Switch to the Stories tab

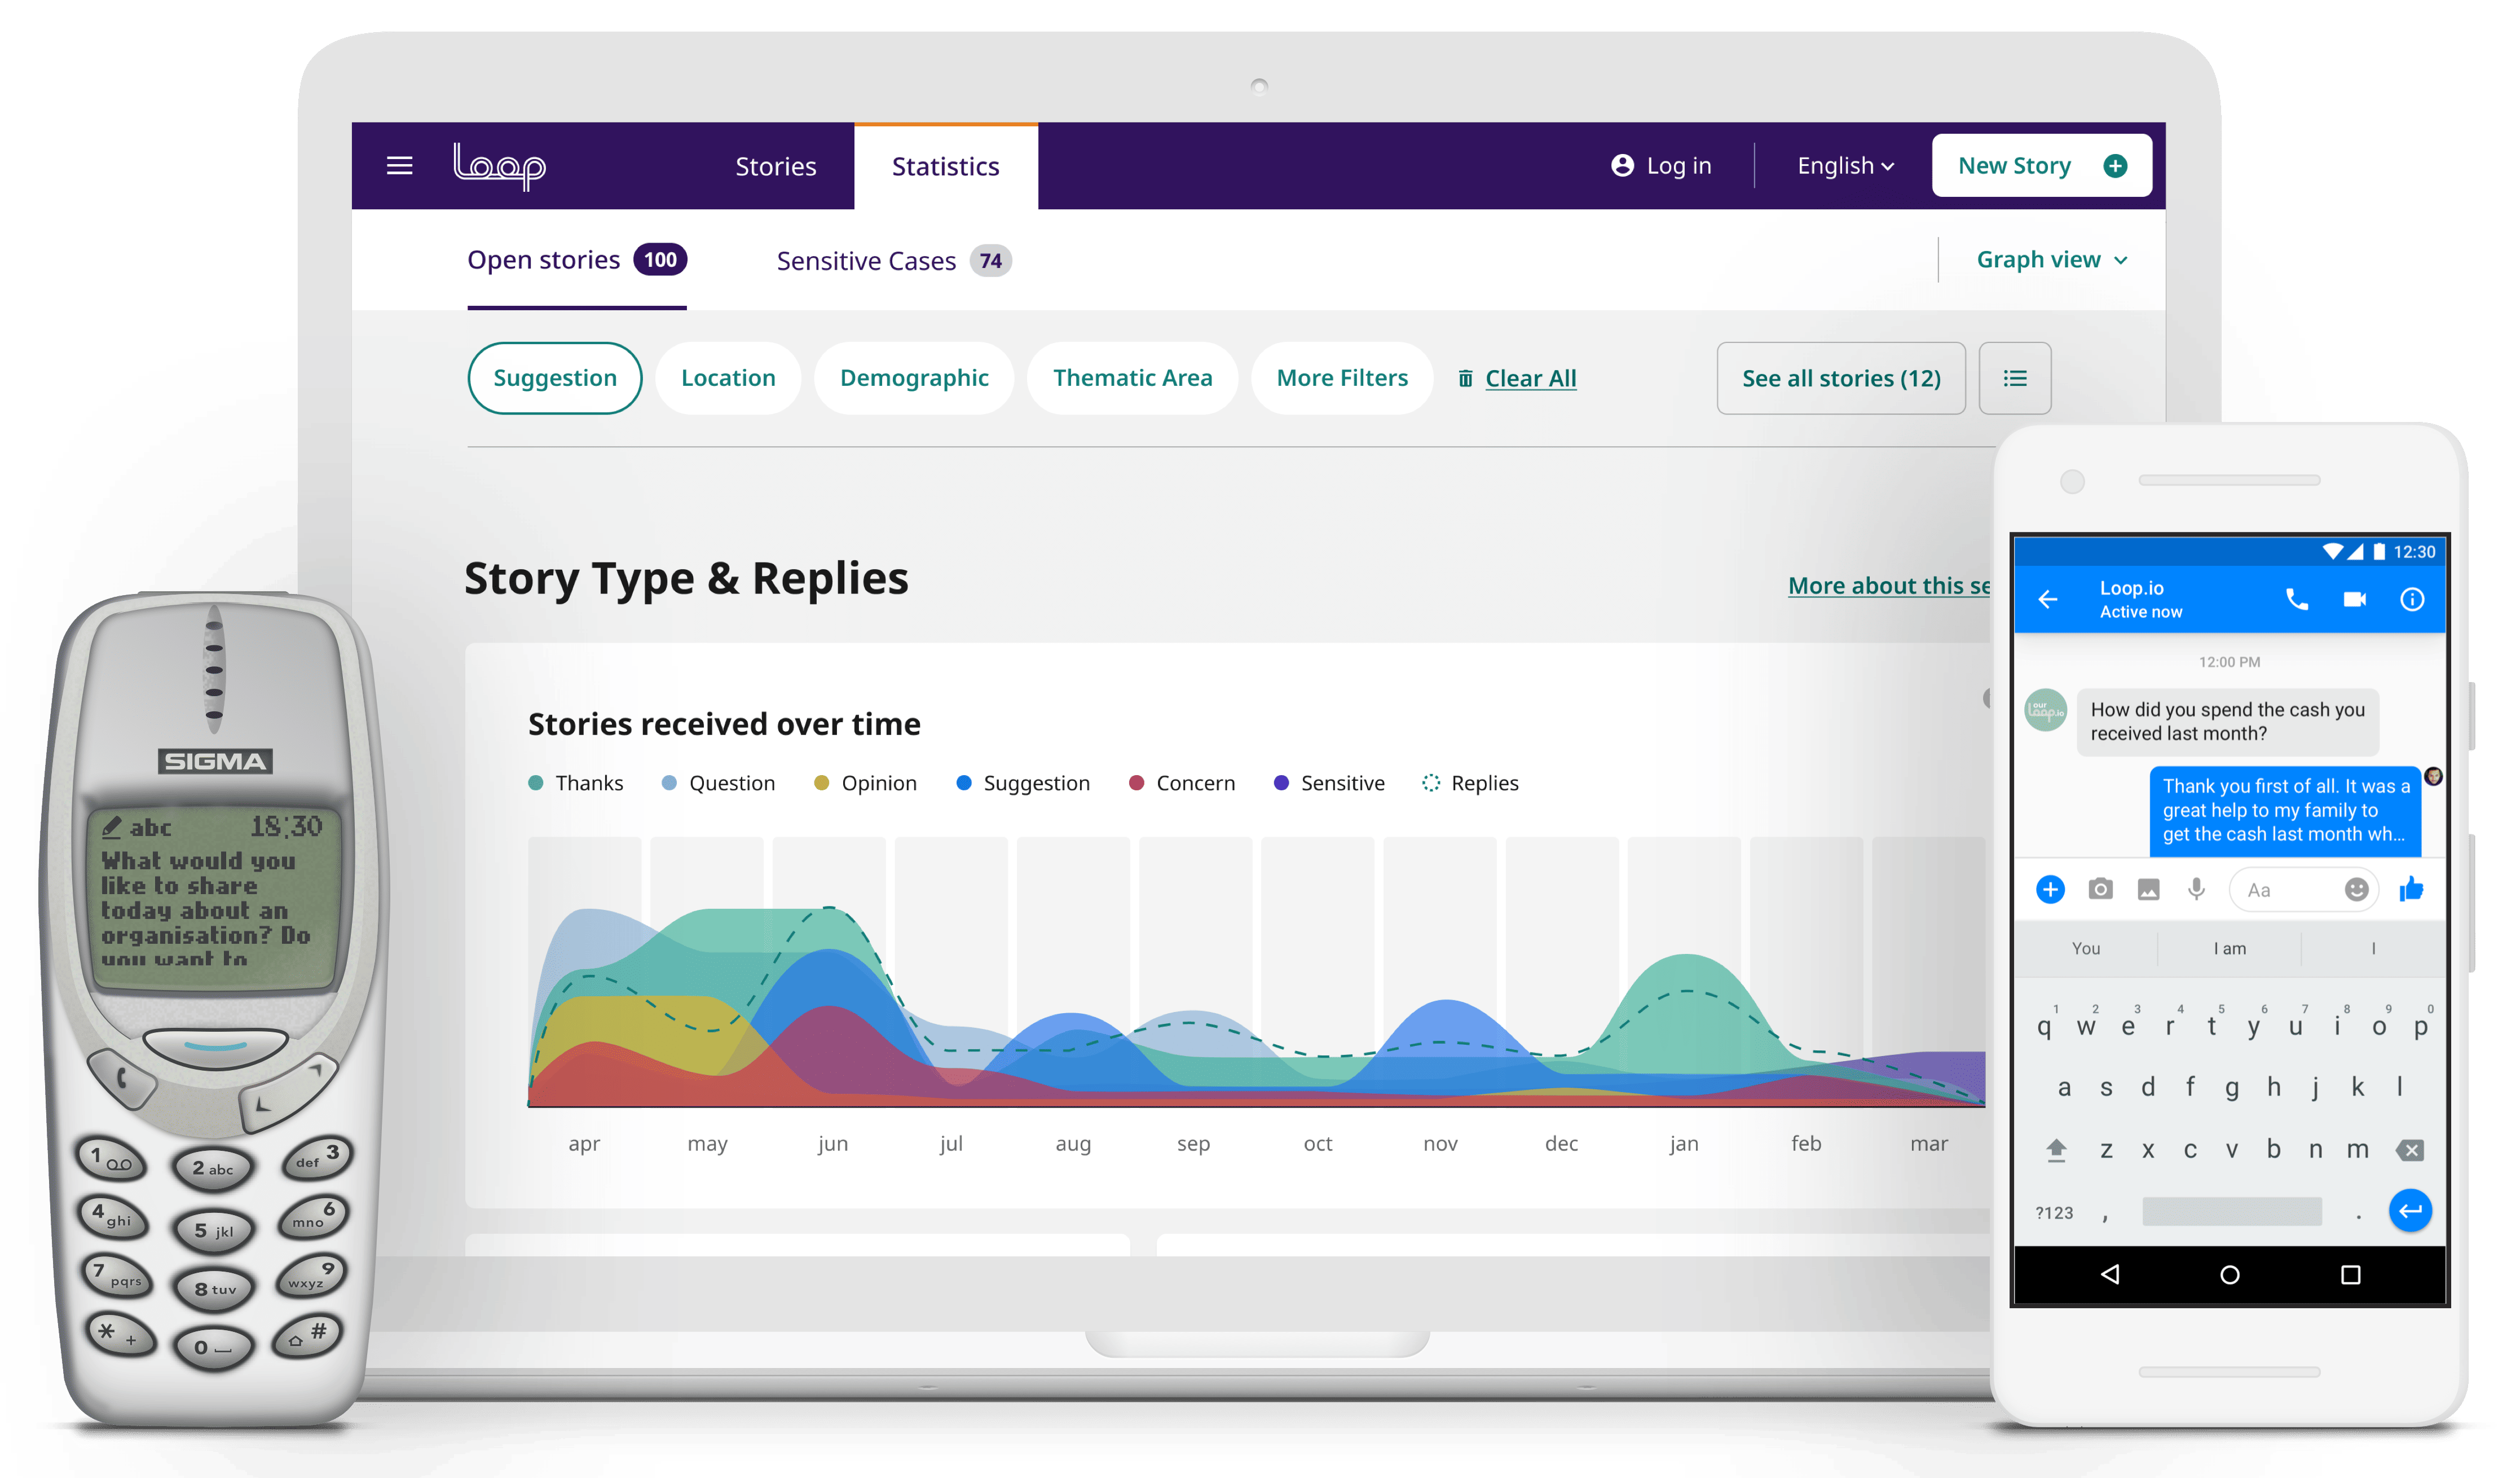click(775, 167)
